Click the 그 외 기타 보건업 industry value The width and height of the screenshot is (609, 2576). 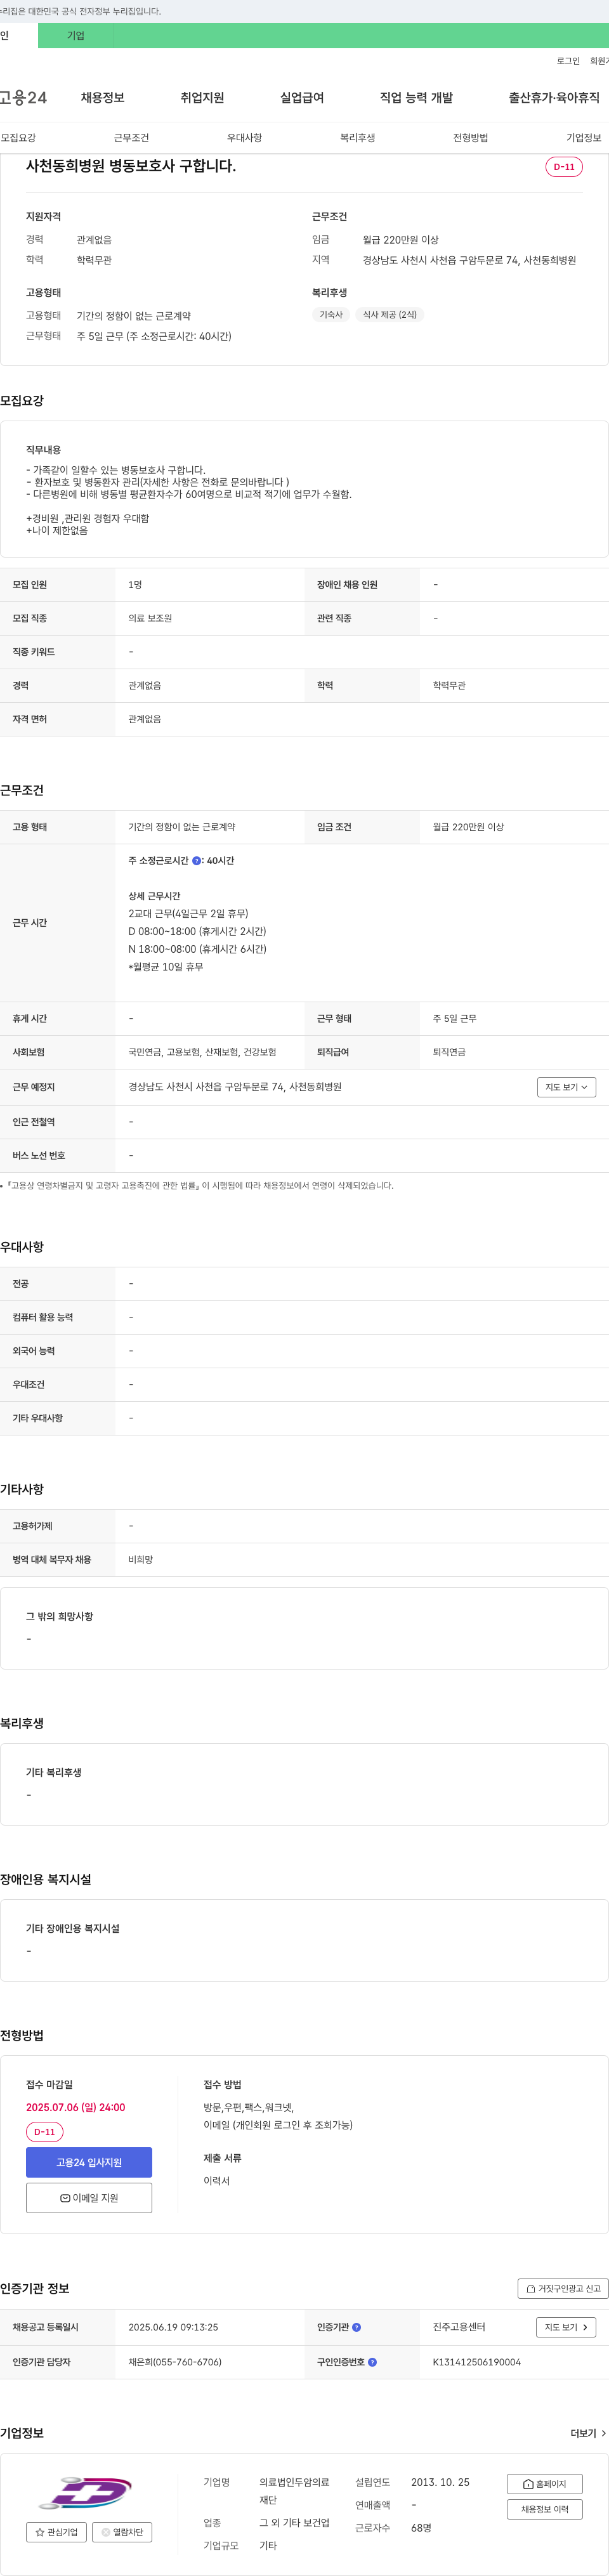coord(294,2523)
